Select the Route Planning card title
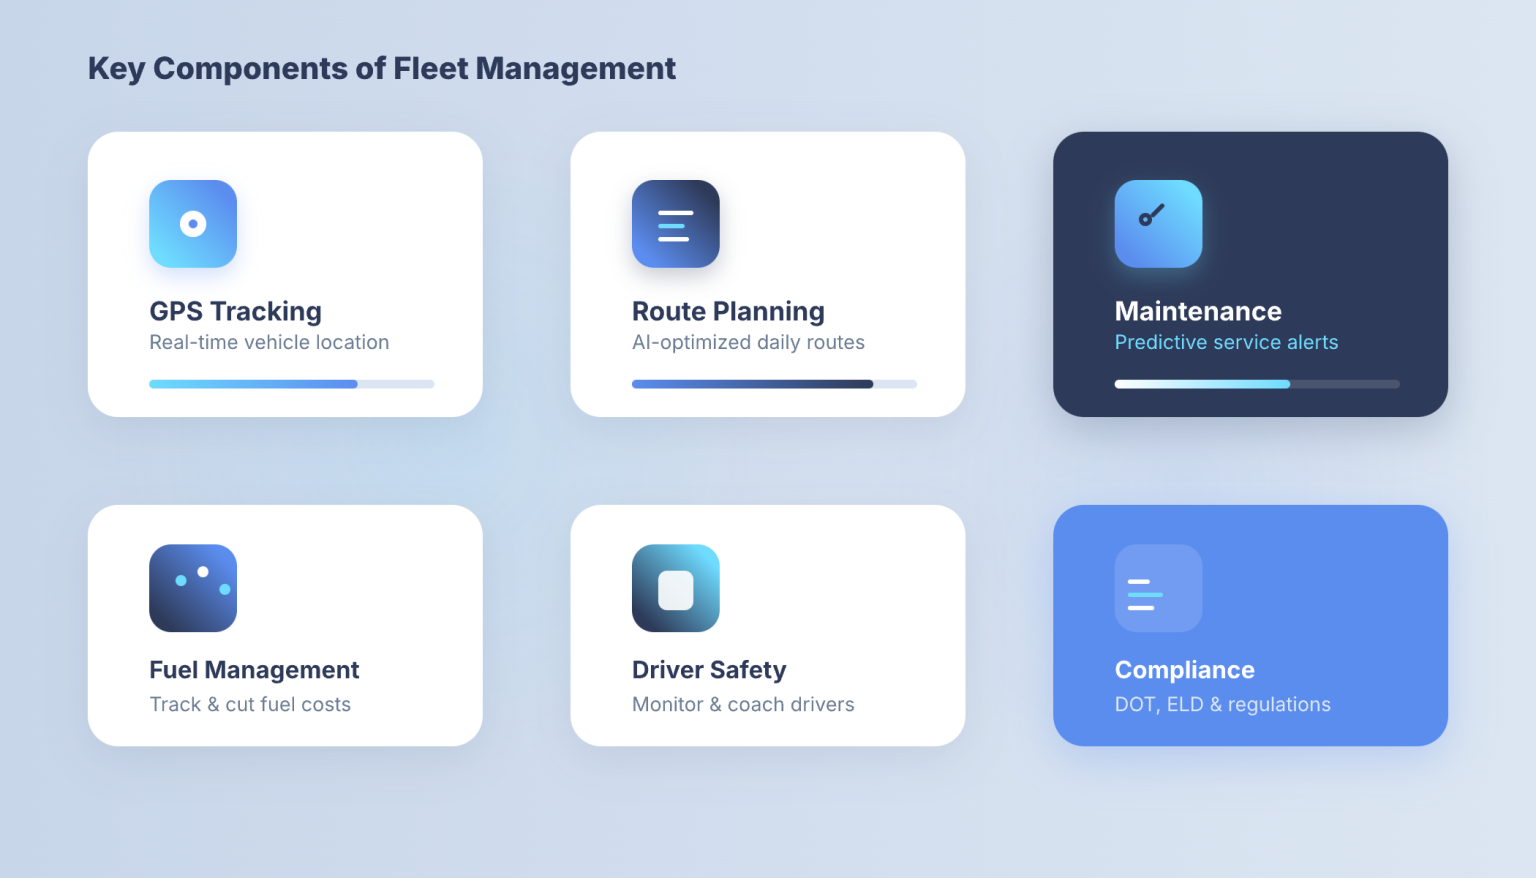This screenshot has width=1536, height=878. pyautogui.click(x=729, y=312)
